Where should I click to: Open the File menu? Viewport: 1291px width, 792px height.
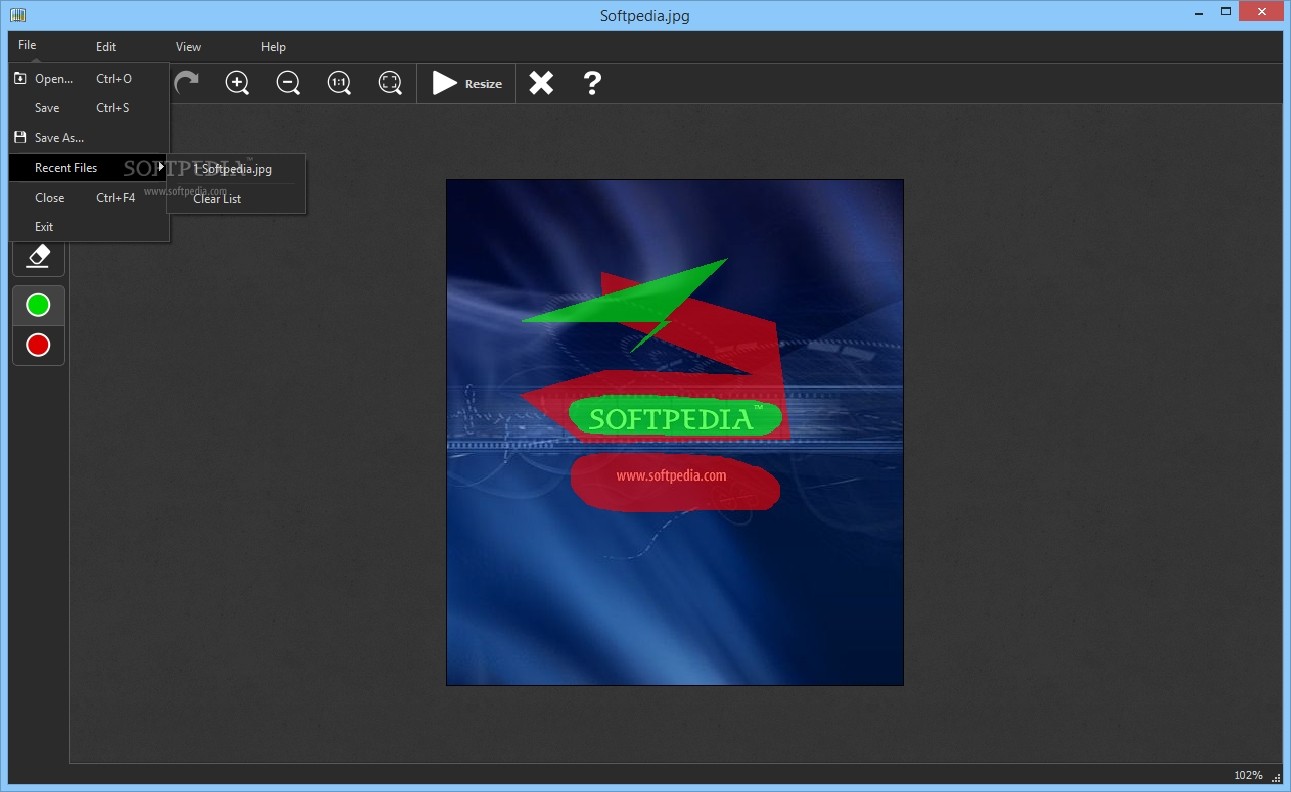pyautogui.click(x=27, y=45)
